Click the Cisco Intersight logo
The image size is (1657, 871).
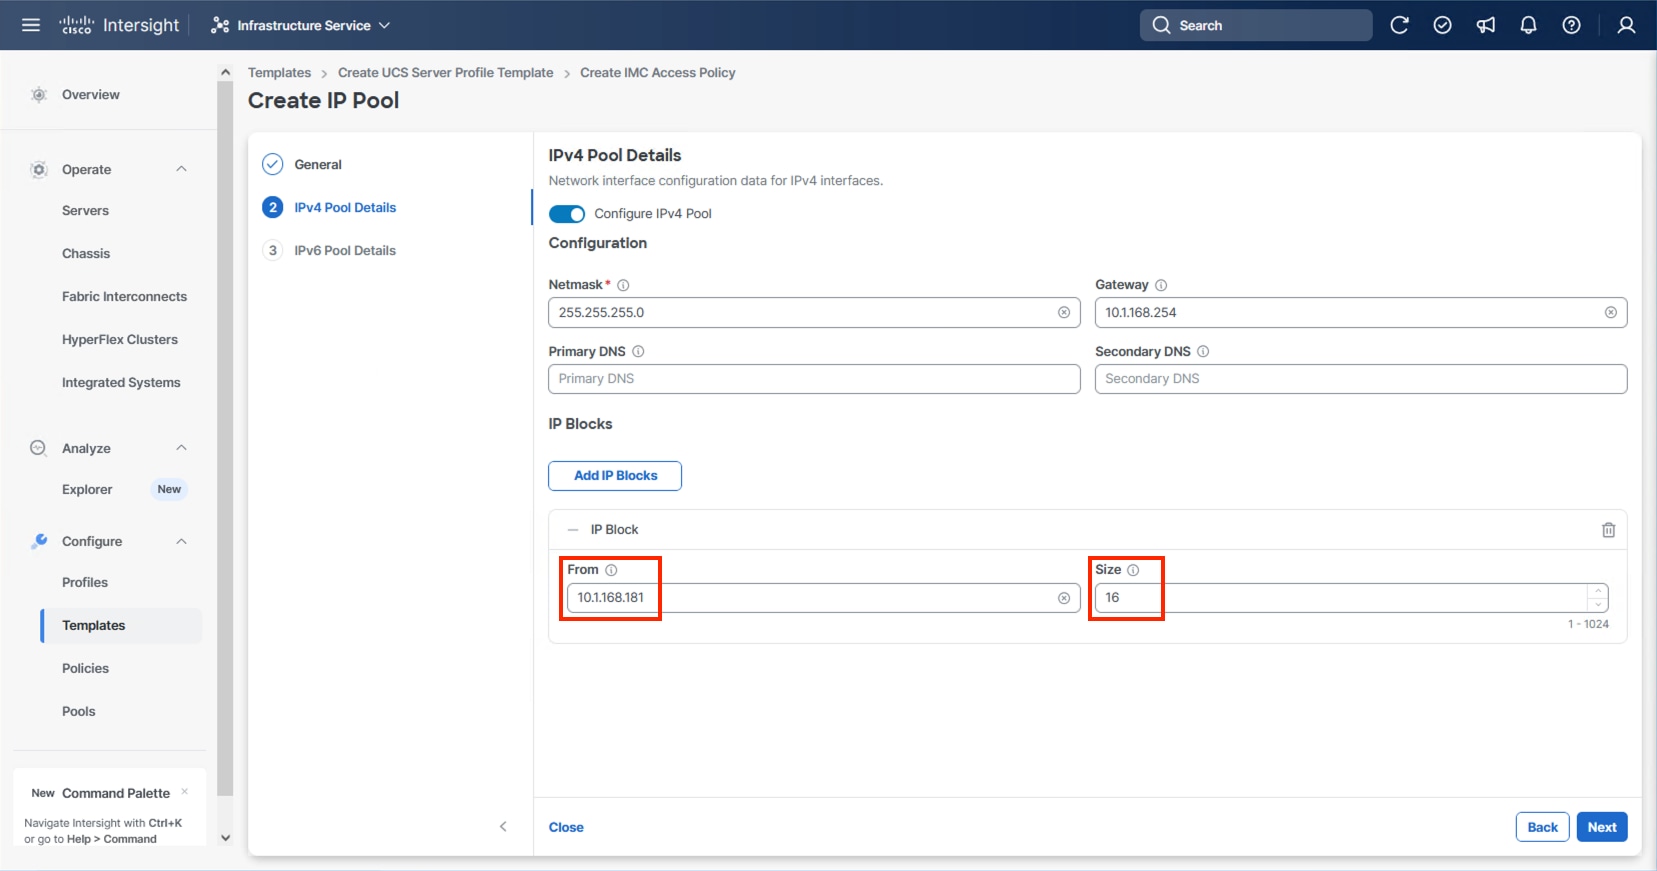tap(119, 25)
